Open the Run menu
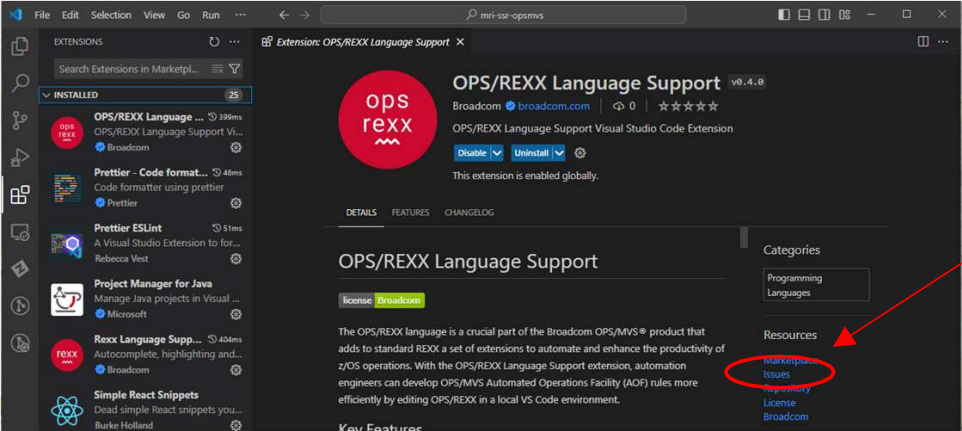Image resolution: width=962 pixels, height=431 pixels. click(211, 15)
